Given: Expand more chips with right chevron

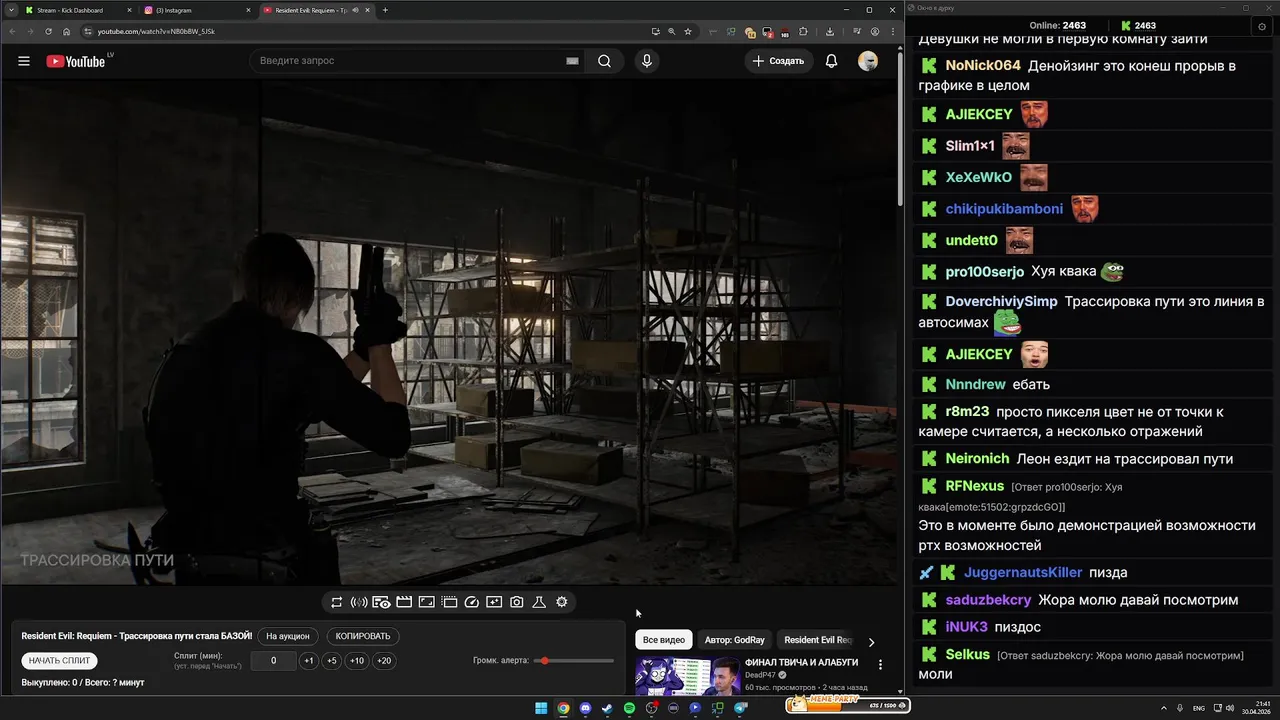Looking at the screenshot, I should point(871,642).
